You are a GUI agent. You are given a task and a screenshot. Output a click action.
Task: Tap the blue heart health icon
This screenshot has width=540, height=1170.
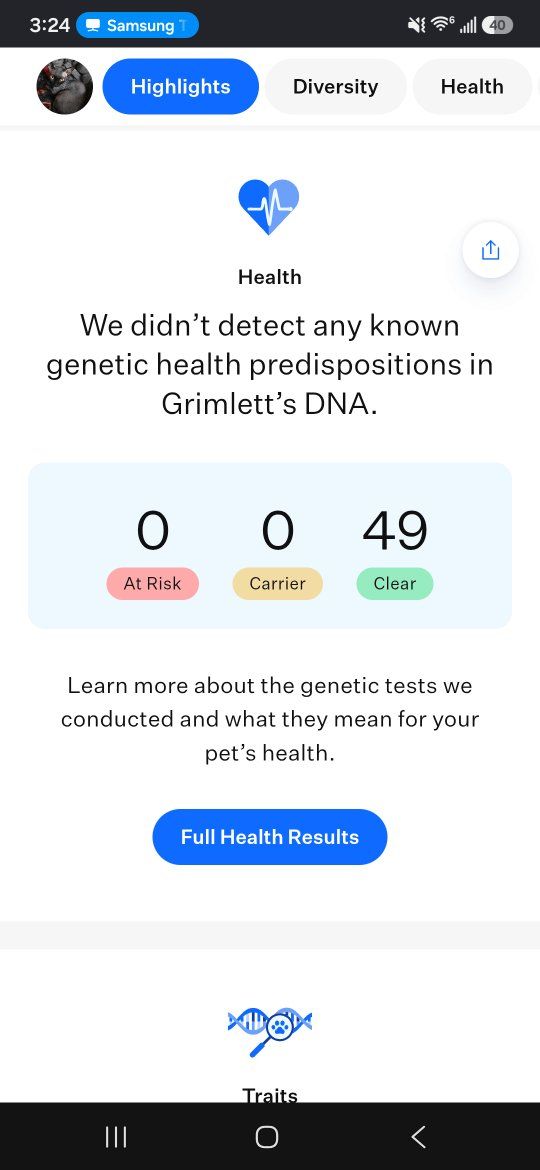(269, 207)
